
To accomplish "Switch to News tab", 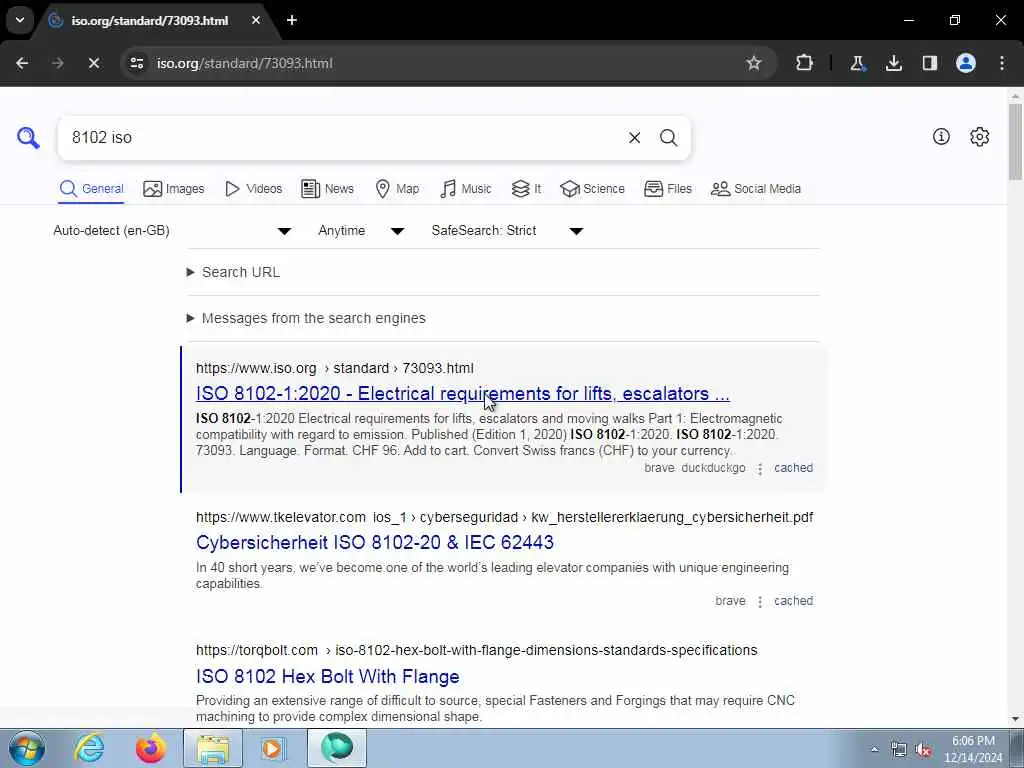I will point(327,189).
